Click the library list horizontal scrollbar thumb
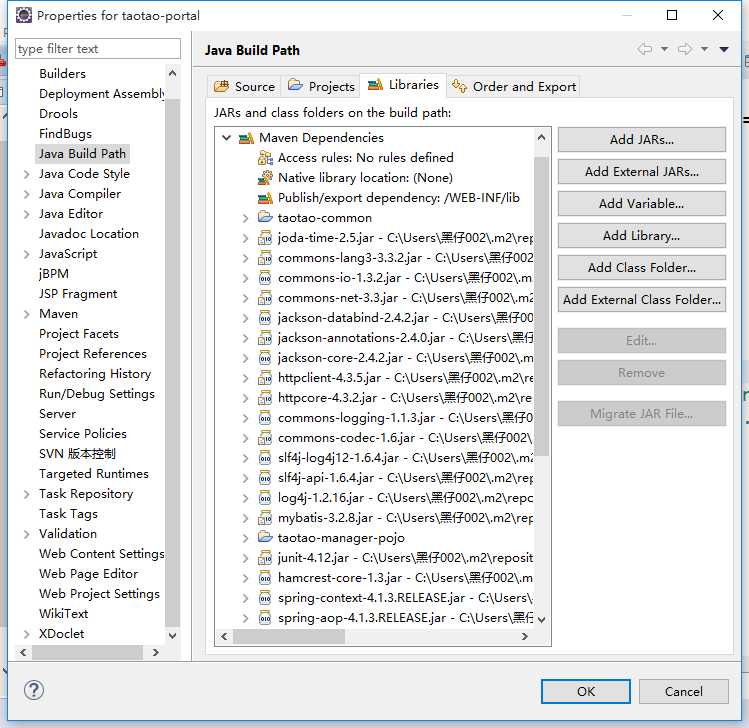The height and width of the screenshot is (728, 749). [x=289, y=636]
